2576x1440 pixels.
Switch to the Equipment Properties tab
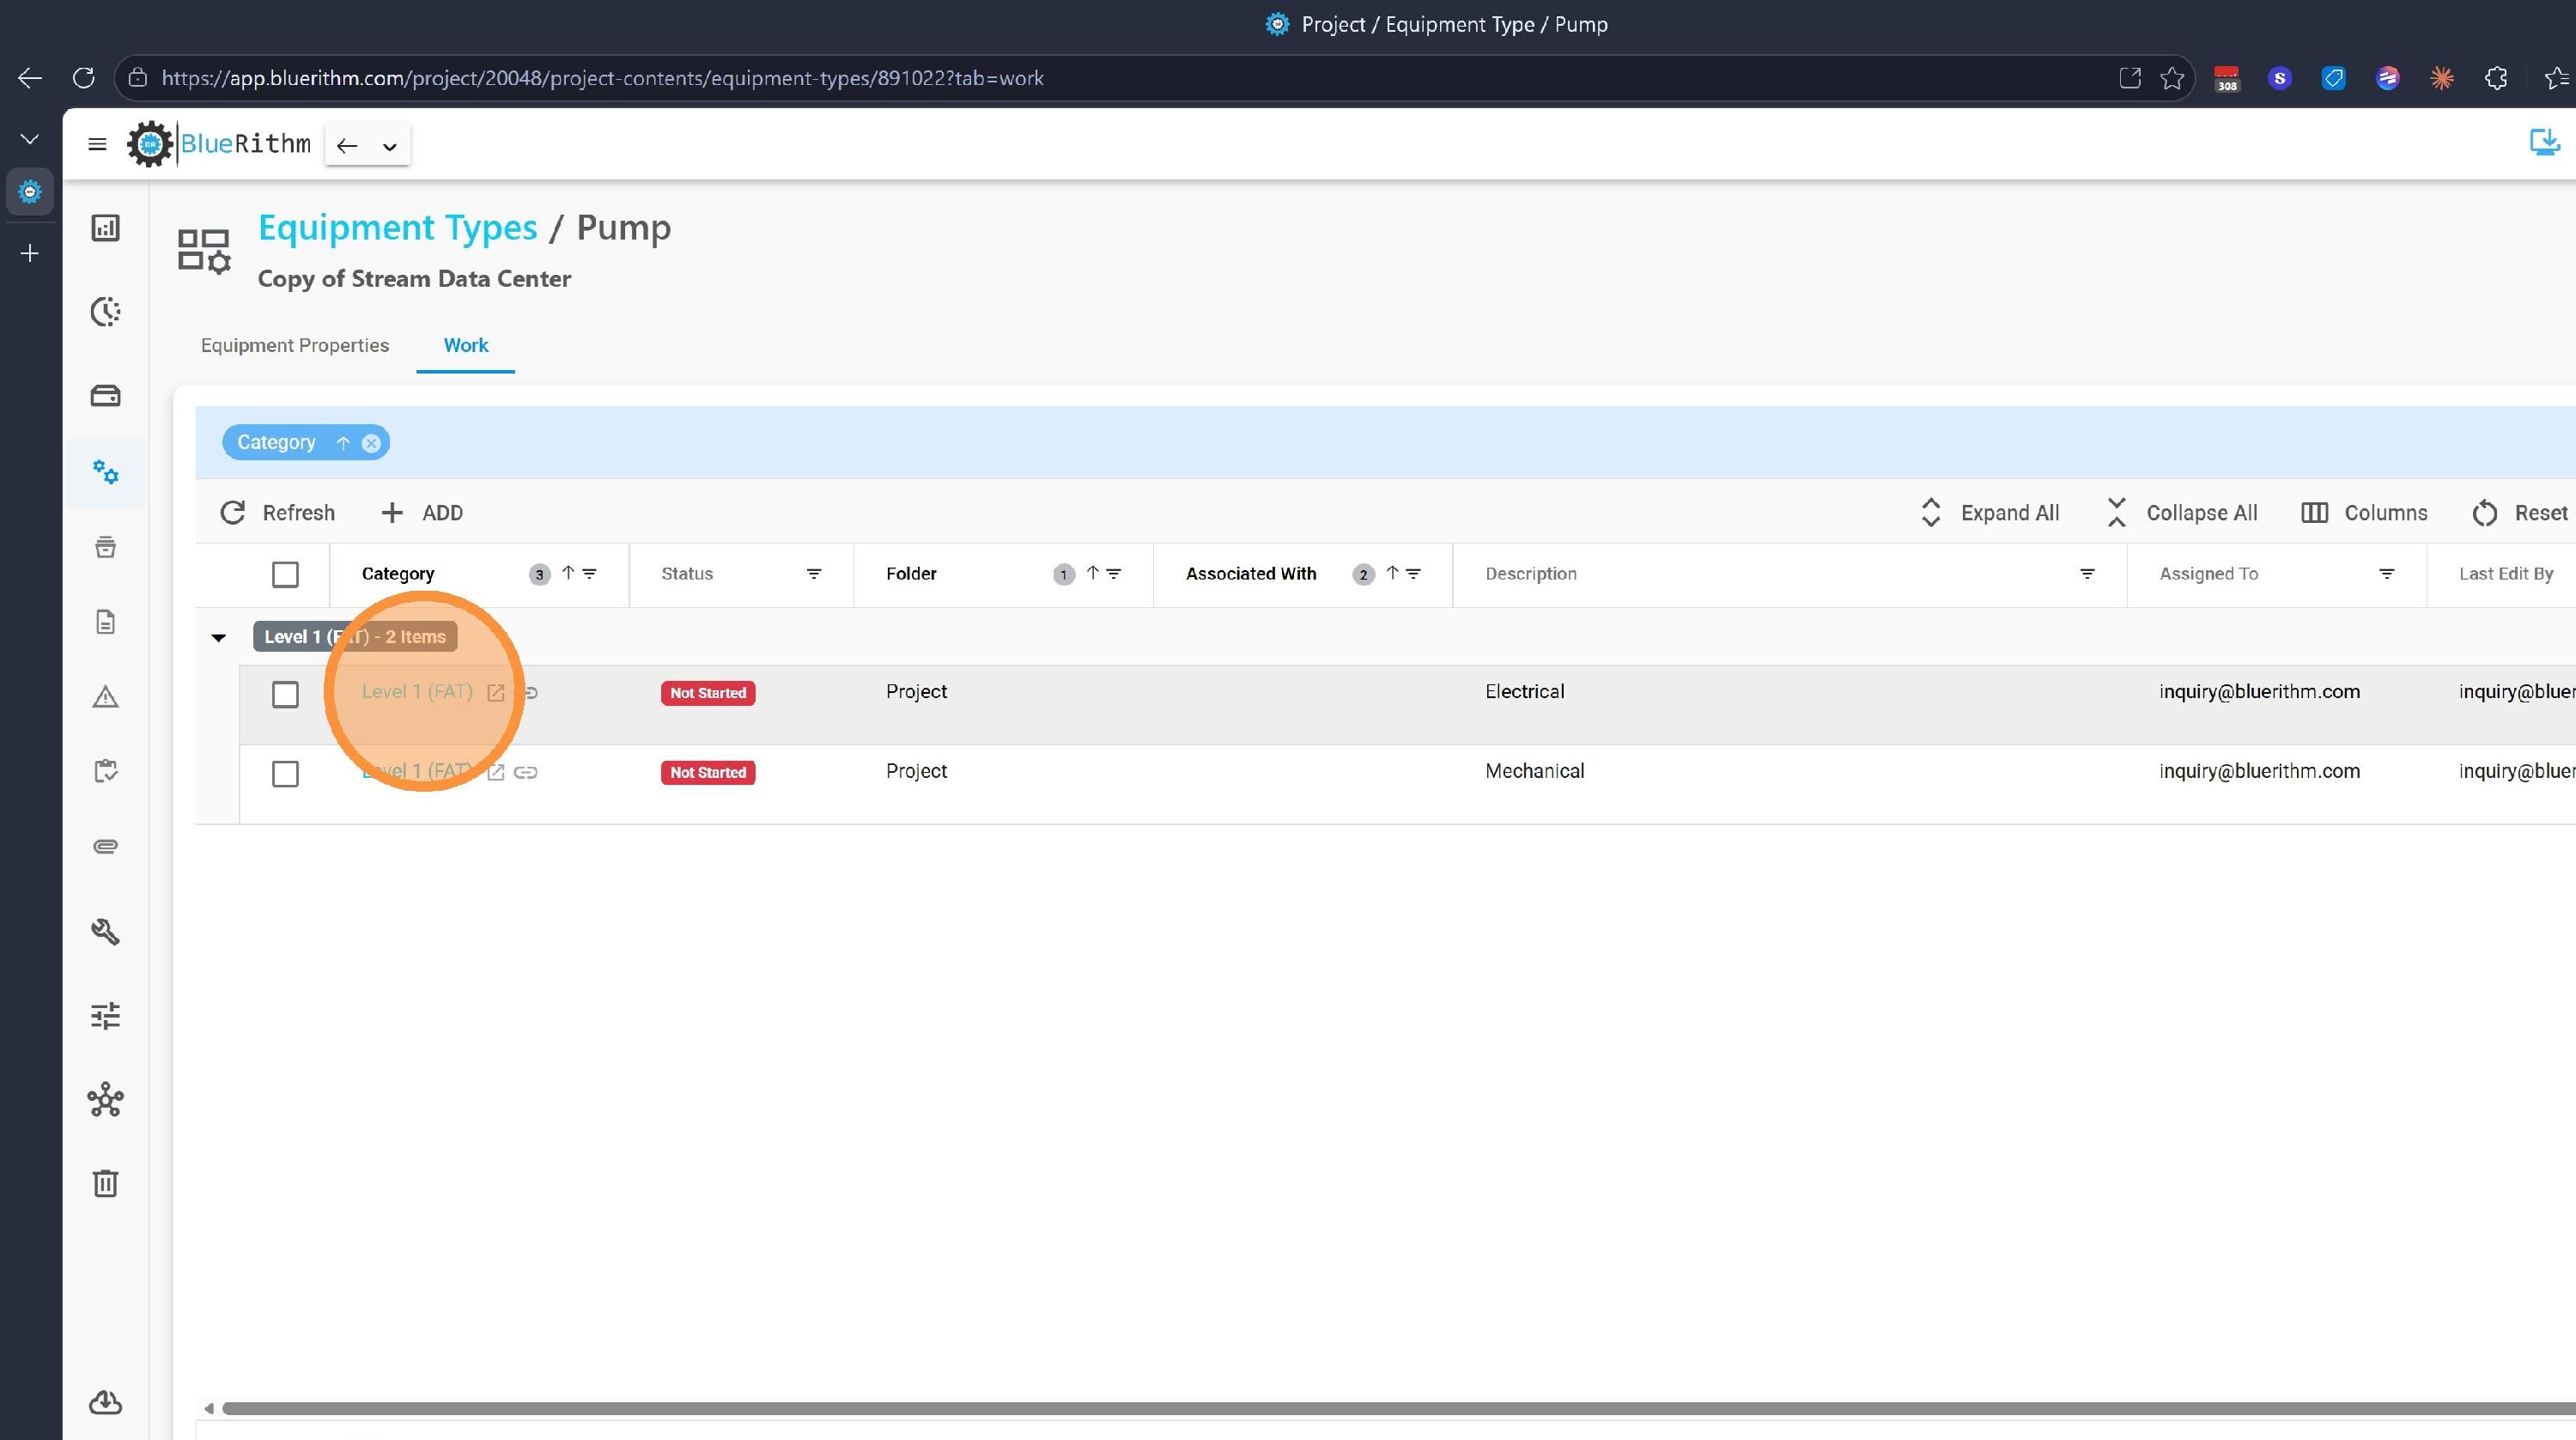(295, 345)
